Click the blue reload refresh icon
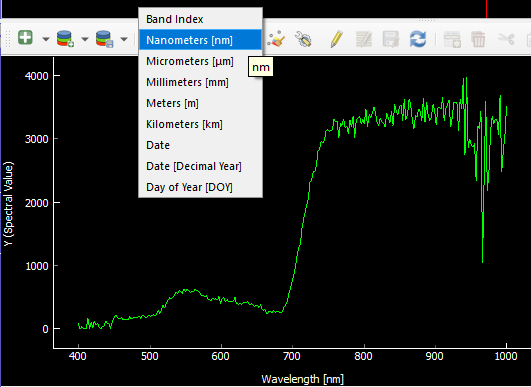This screenshot has width=531, height=387. 418,39
